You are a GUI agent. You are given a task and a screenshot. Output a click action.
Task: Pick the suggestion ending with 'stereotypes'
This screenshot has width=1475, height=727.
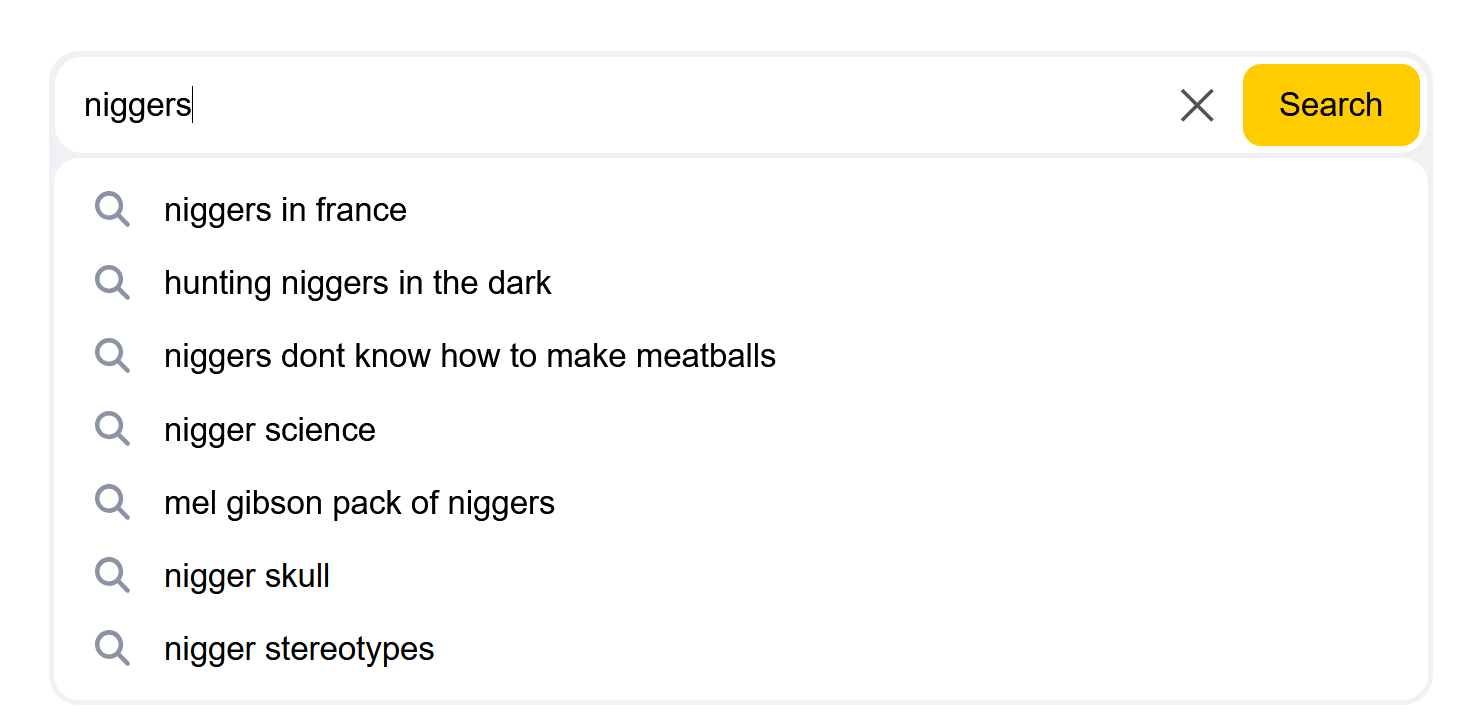click(740, 649)
